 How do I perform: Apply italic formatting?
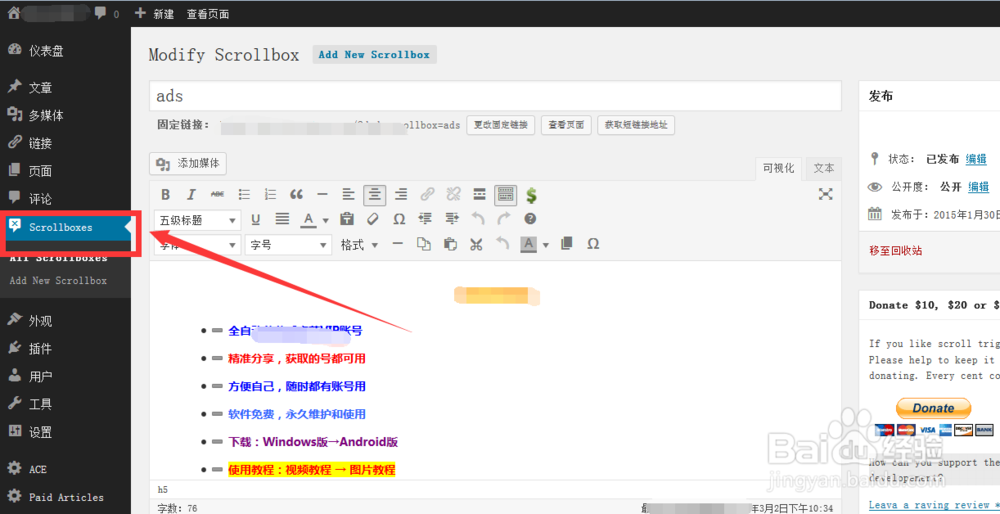(x=191, y=195)
